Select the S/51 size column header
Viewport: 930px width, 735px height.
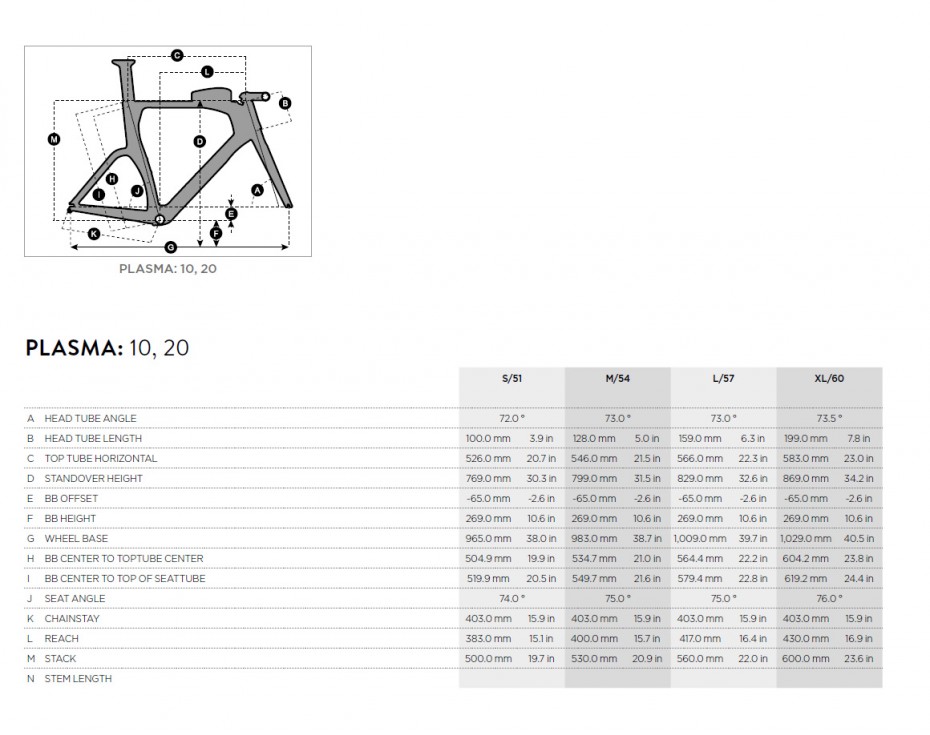[512, 378]
